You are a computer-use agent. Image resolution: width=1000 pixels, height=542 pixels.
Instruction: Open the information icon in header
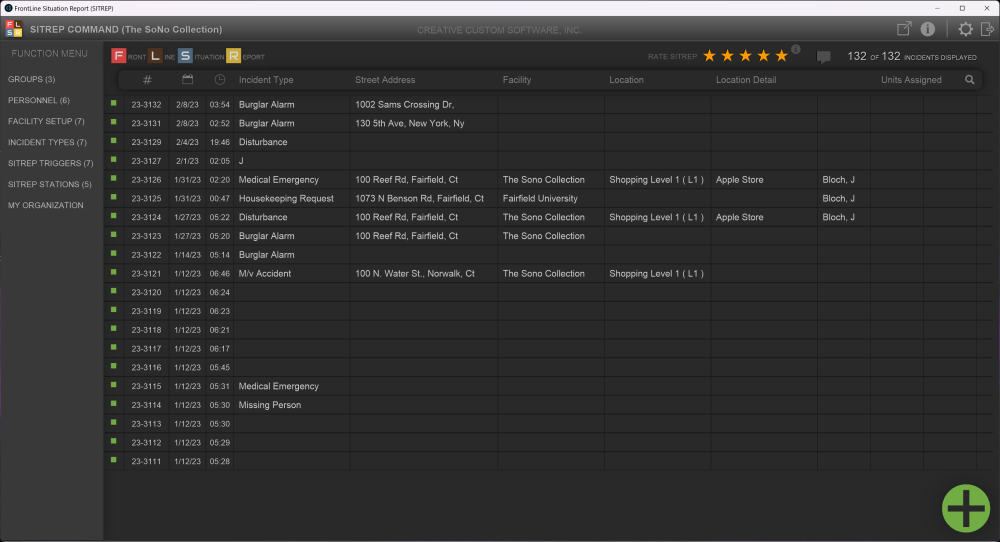928,30
